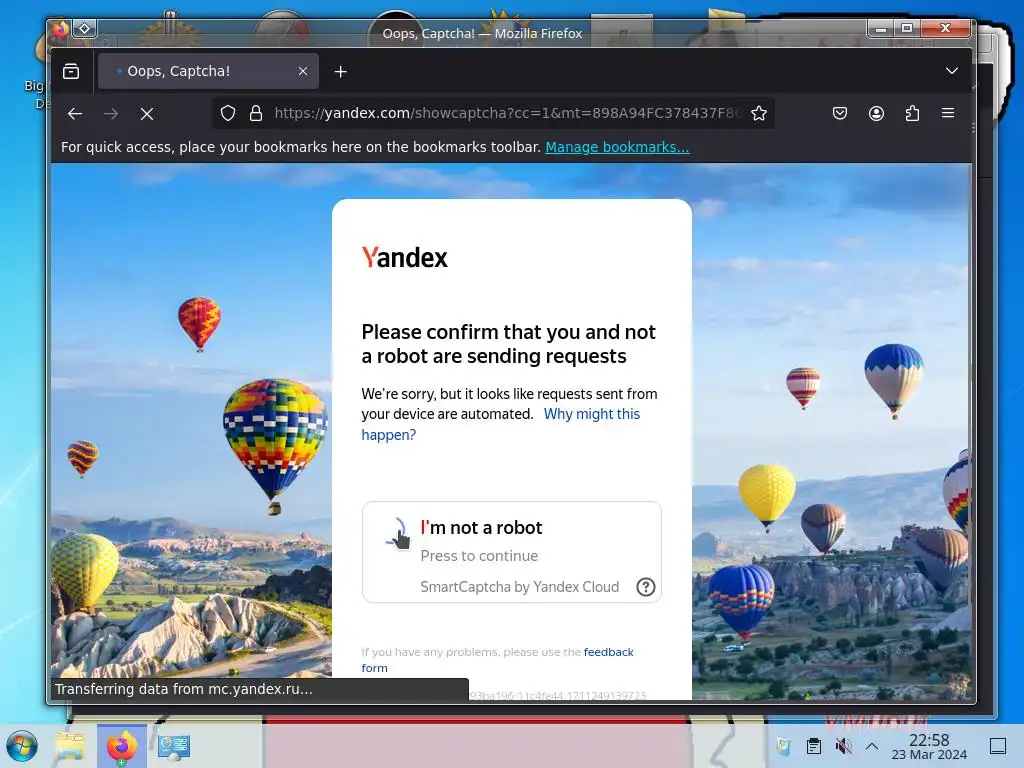Open SmartCaptcha help question mark
The width and height of the screenshot is (1024, 768).
tap(645, 587)
